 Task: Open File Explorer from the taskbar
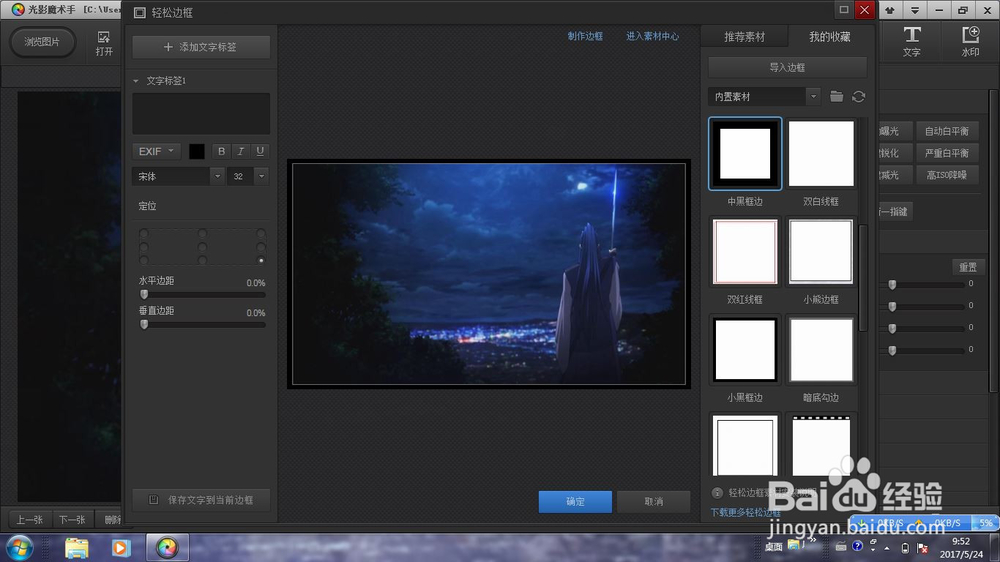point(77,548)
